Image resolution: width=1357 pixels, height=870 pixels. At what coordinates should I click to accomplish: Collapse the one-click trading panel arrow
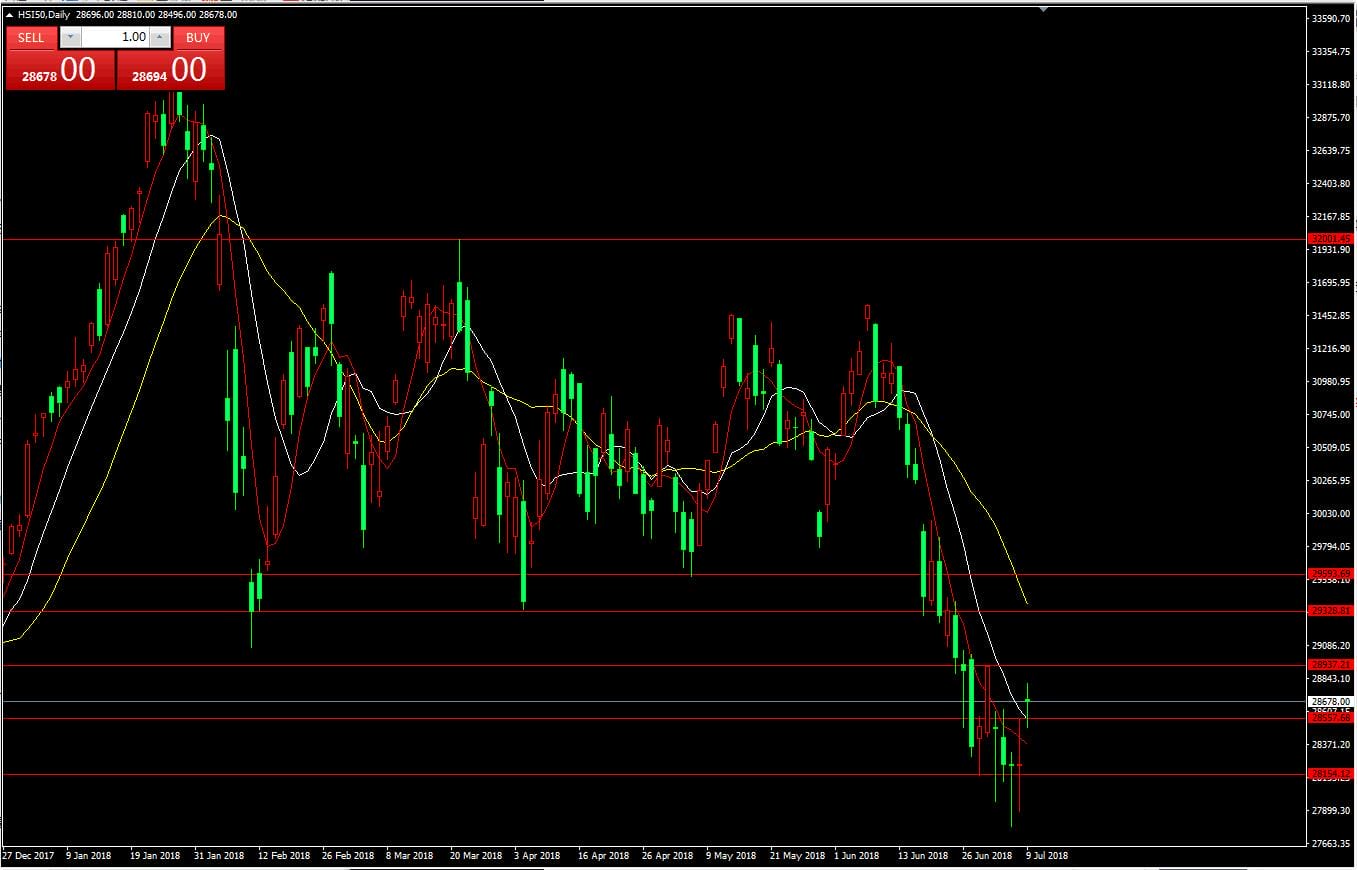[x=9, y=16]
